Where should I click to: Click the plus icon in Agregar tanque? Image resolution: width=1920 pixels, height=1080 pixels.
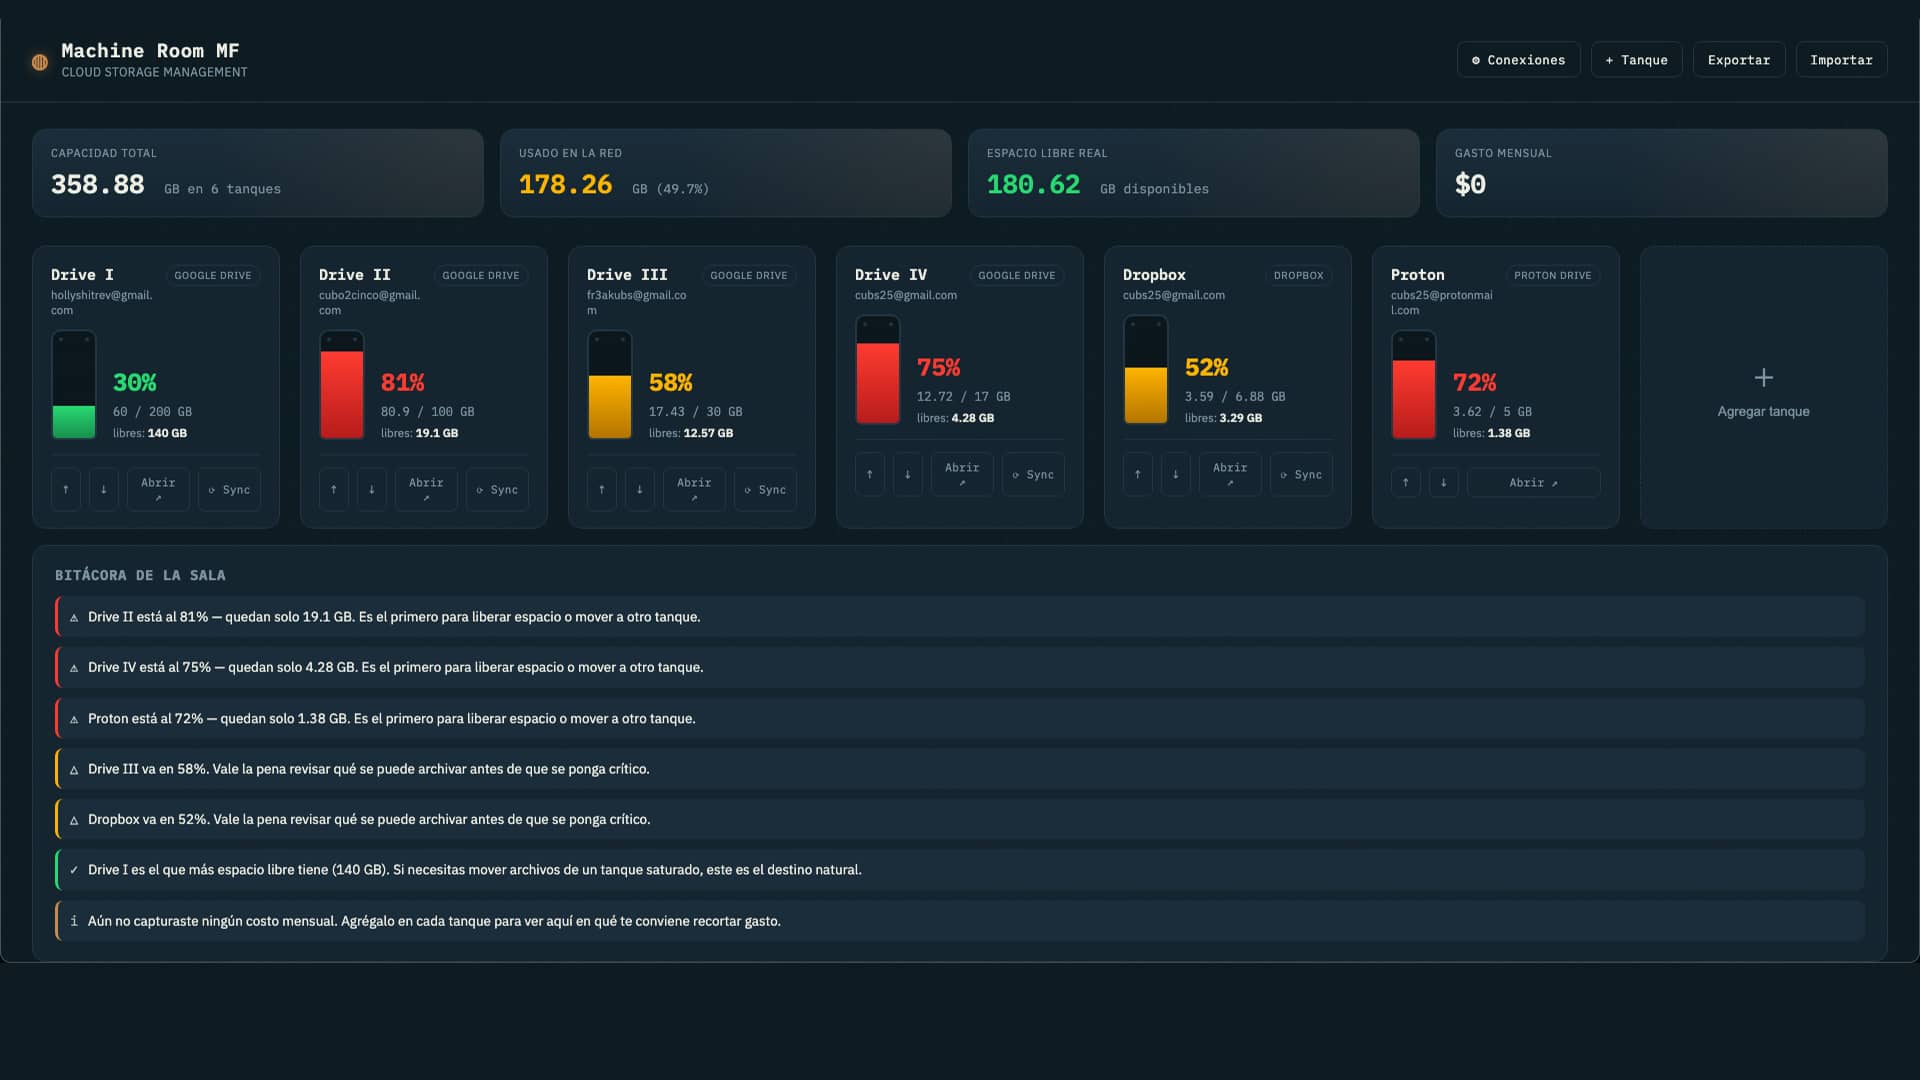pos(1764,378)
